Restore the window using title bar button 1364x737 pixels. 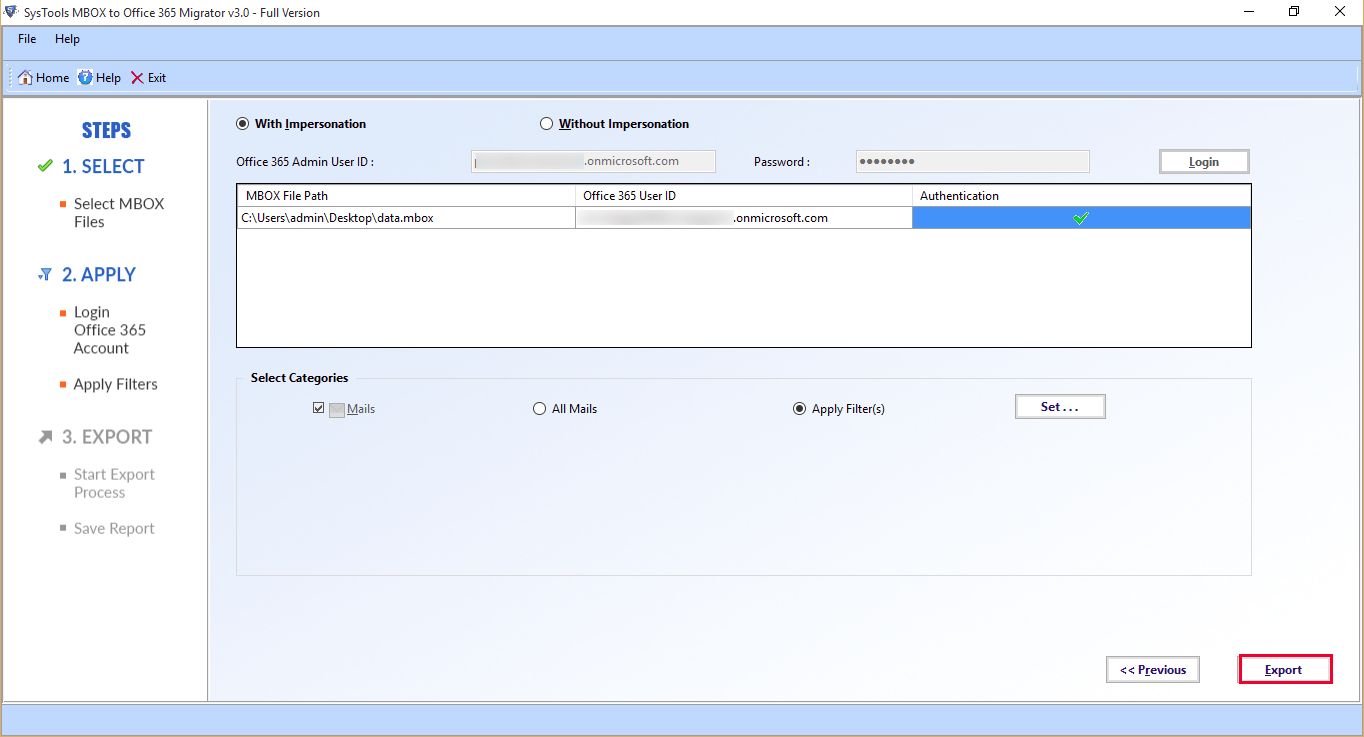click(x=1294, y=12)
